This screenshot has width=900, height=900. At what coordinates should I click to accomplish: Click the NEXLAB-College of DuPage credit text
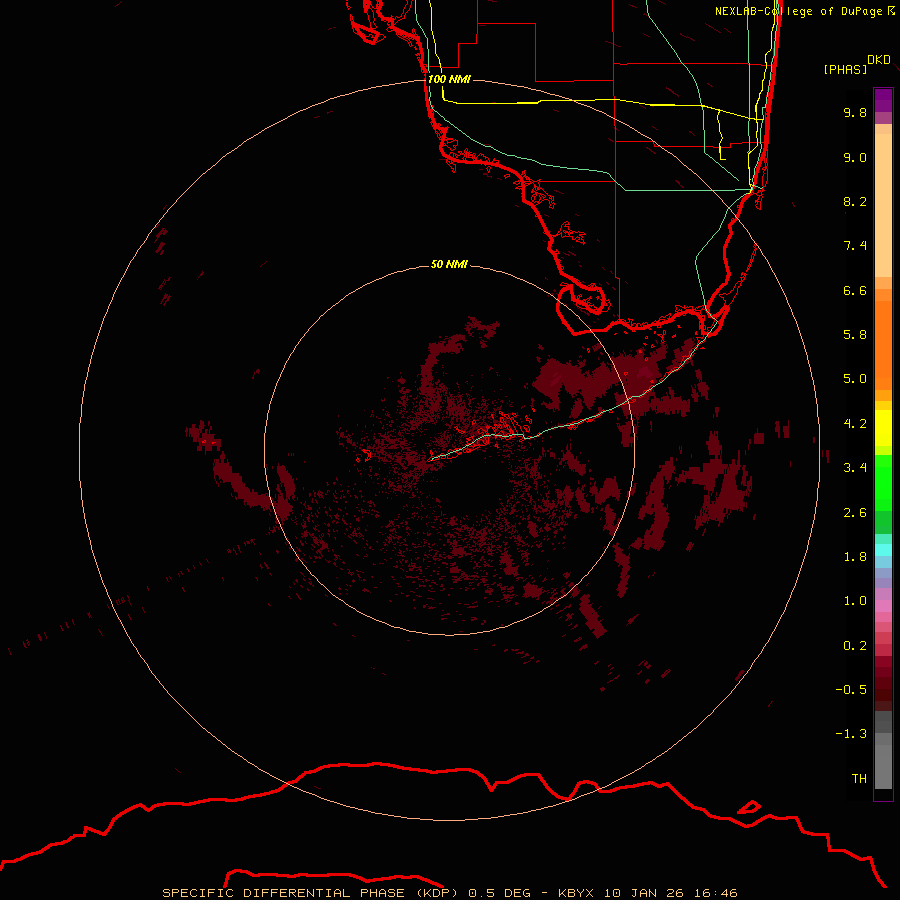[x=804, y=11]
